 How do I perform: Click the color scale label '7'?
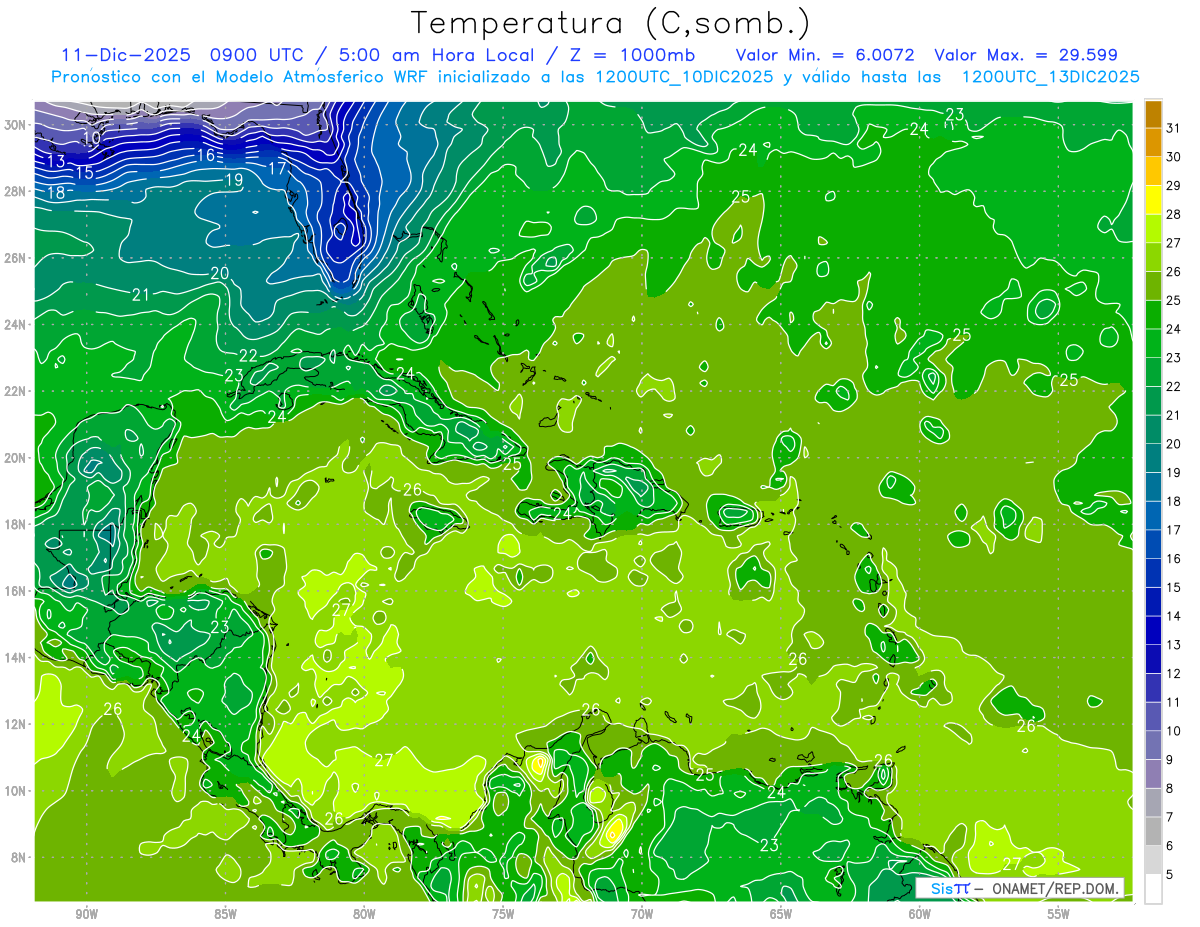(x=1170, y=817)
